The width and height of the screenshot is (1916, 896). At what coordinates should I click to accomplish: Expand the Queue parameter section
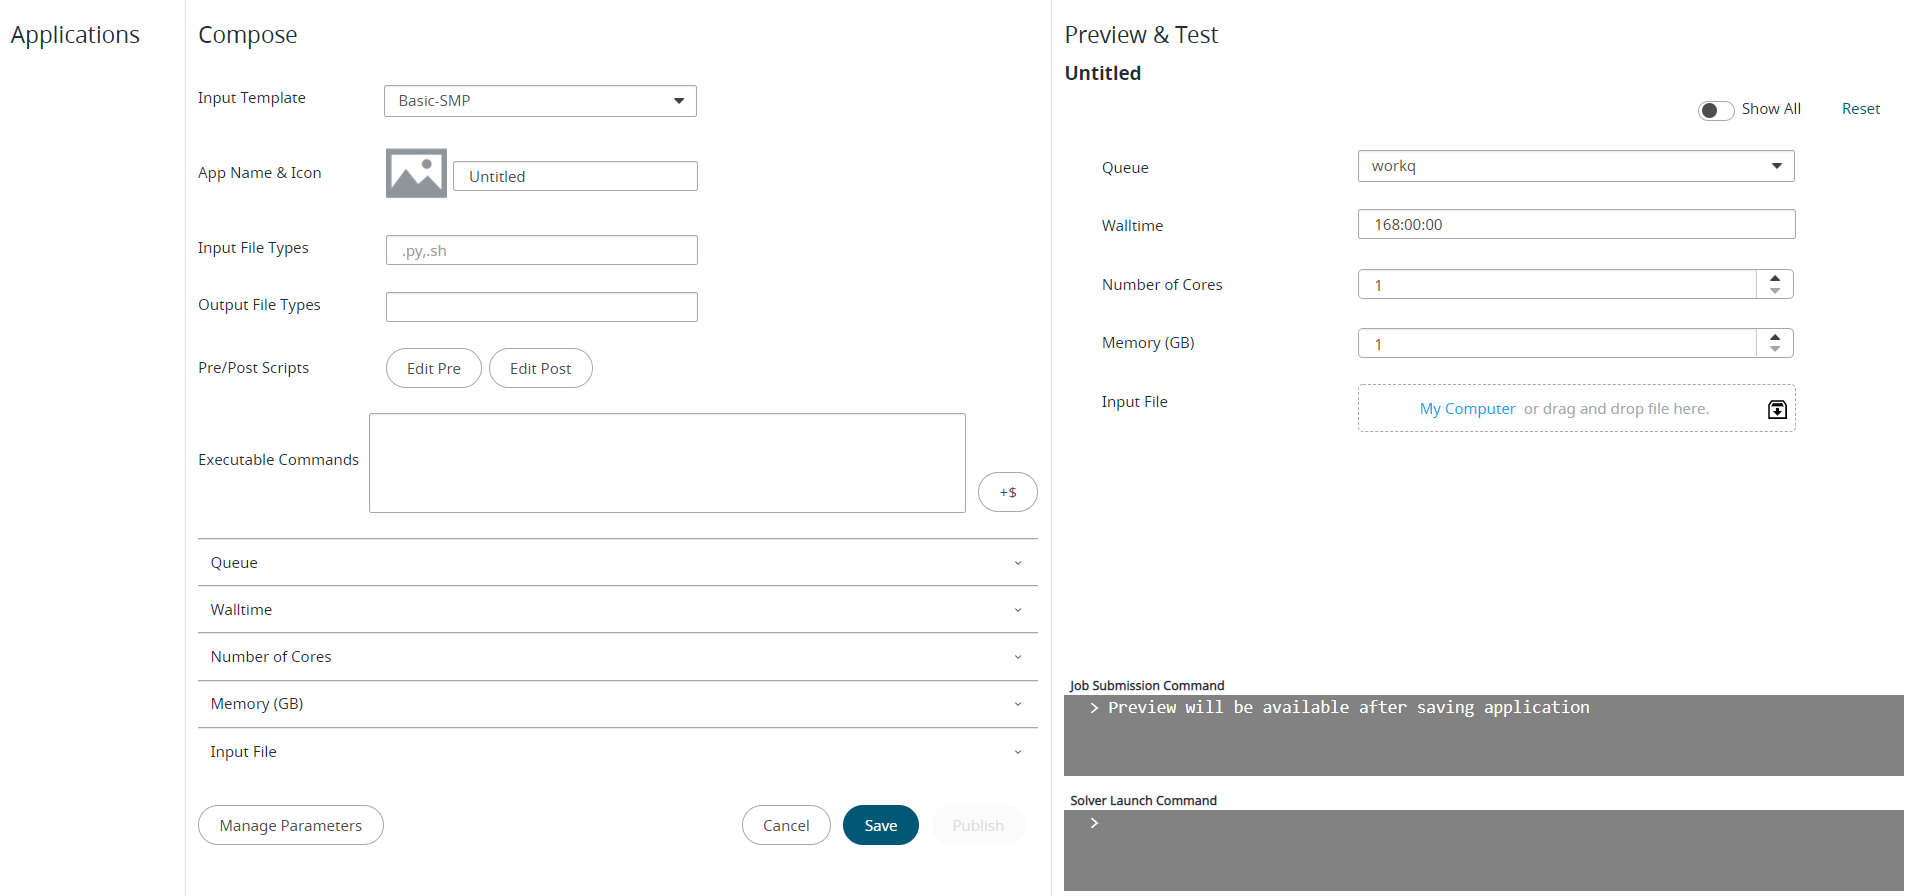click(618, 563)
